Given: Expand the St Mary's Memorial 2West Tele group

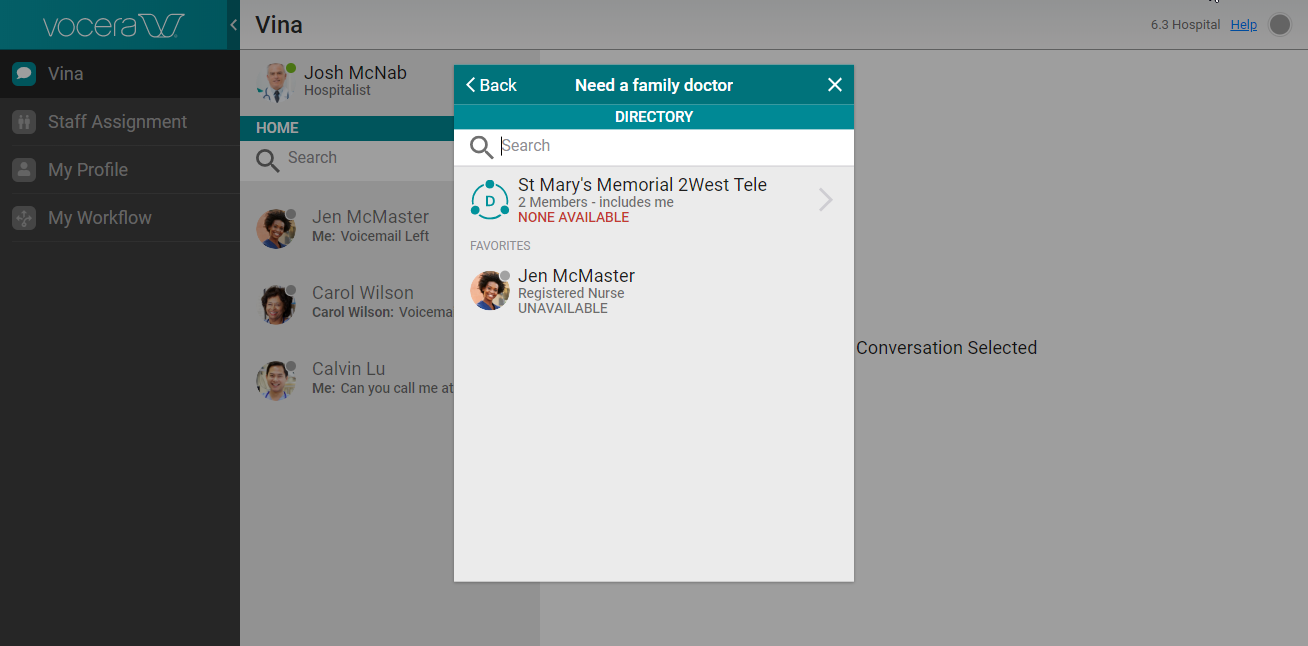Looking at the screenshot, I should [x=825, y=200].
